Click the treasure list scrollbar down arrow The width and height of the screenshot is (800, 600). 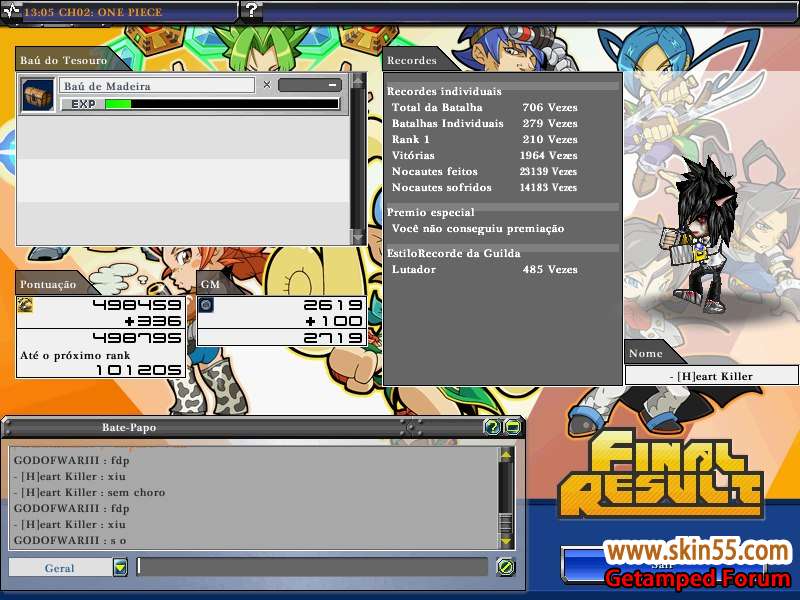(358, 237)
